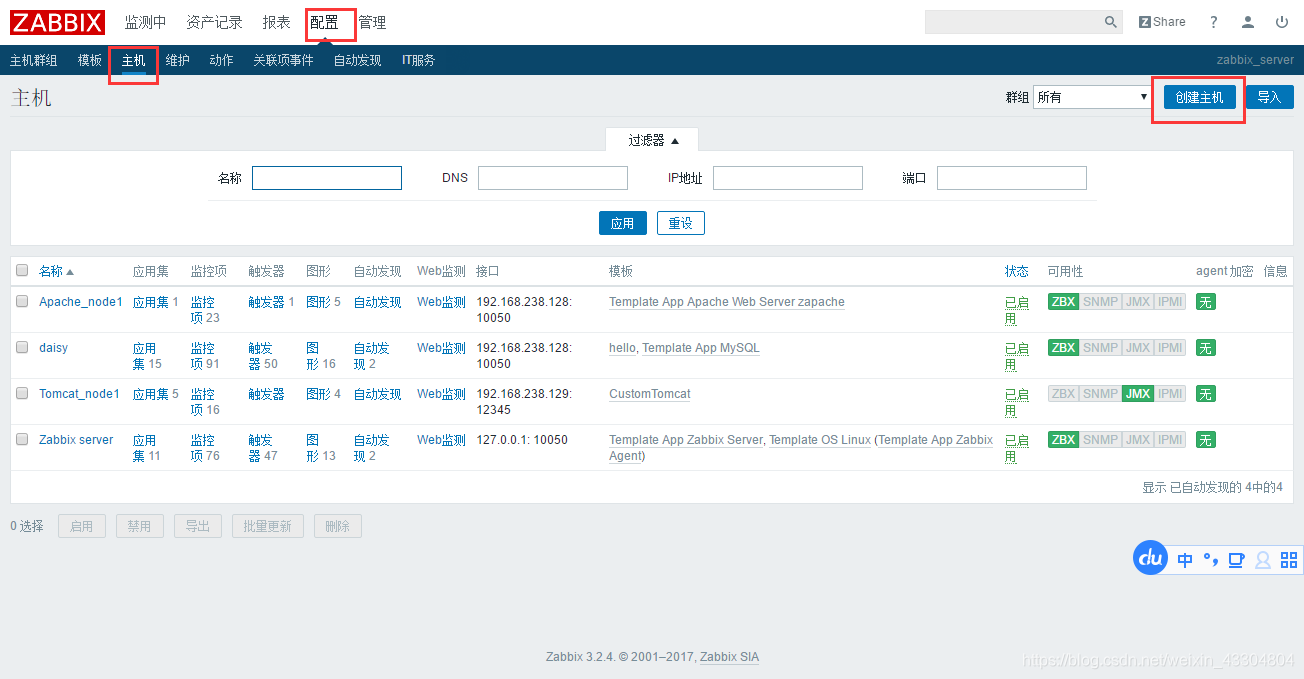Click IPMI badge in Zabbix server row
Viewport: 1304px width, 679px height.
[1170, 440]
